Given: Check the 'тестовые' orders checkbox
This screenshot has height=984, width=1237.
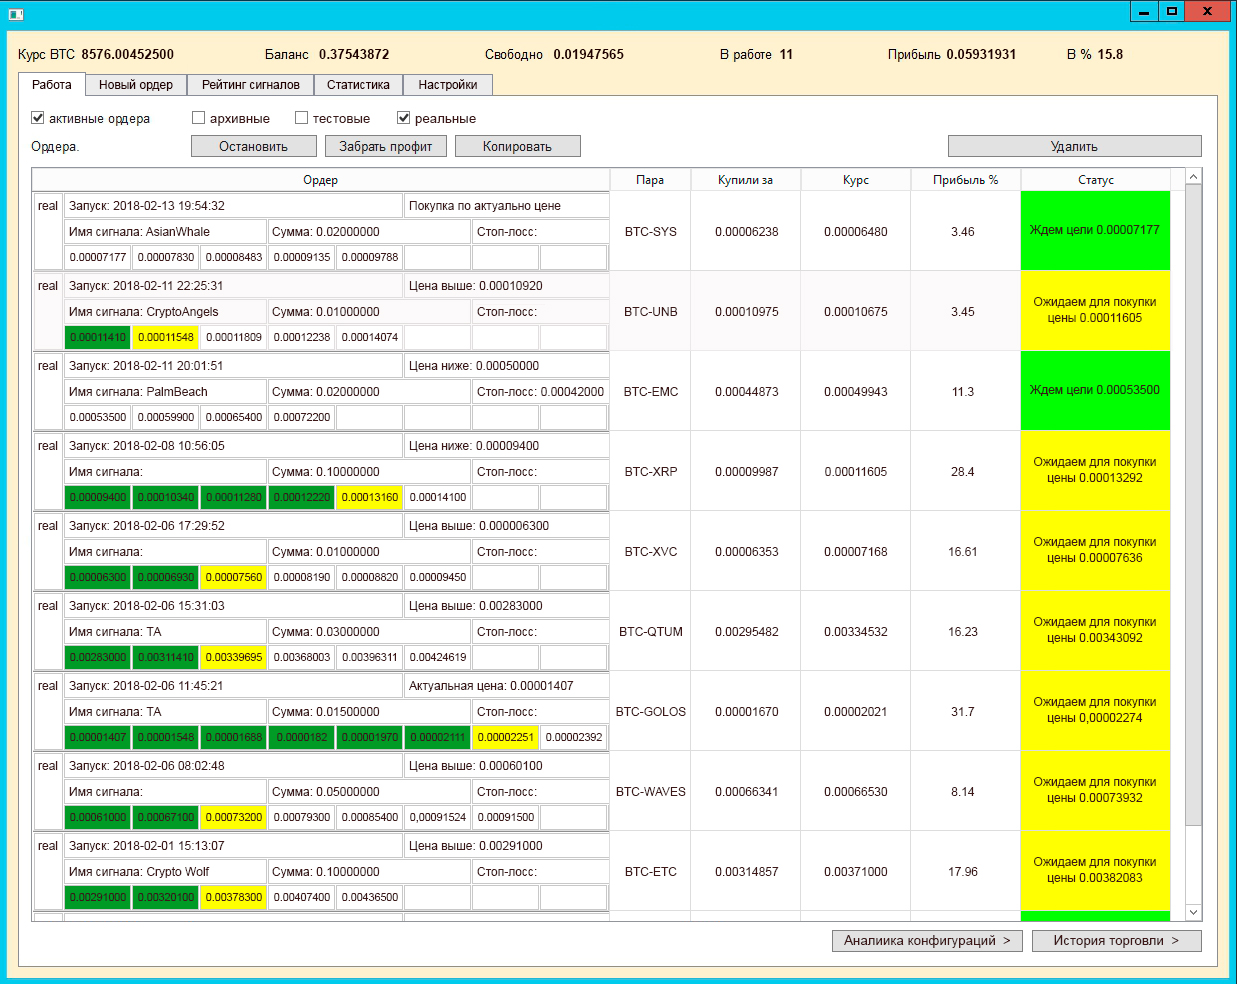Looking at the screenshot, I should pyautogui.click(x=302, y=118).
